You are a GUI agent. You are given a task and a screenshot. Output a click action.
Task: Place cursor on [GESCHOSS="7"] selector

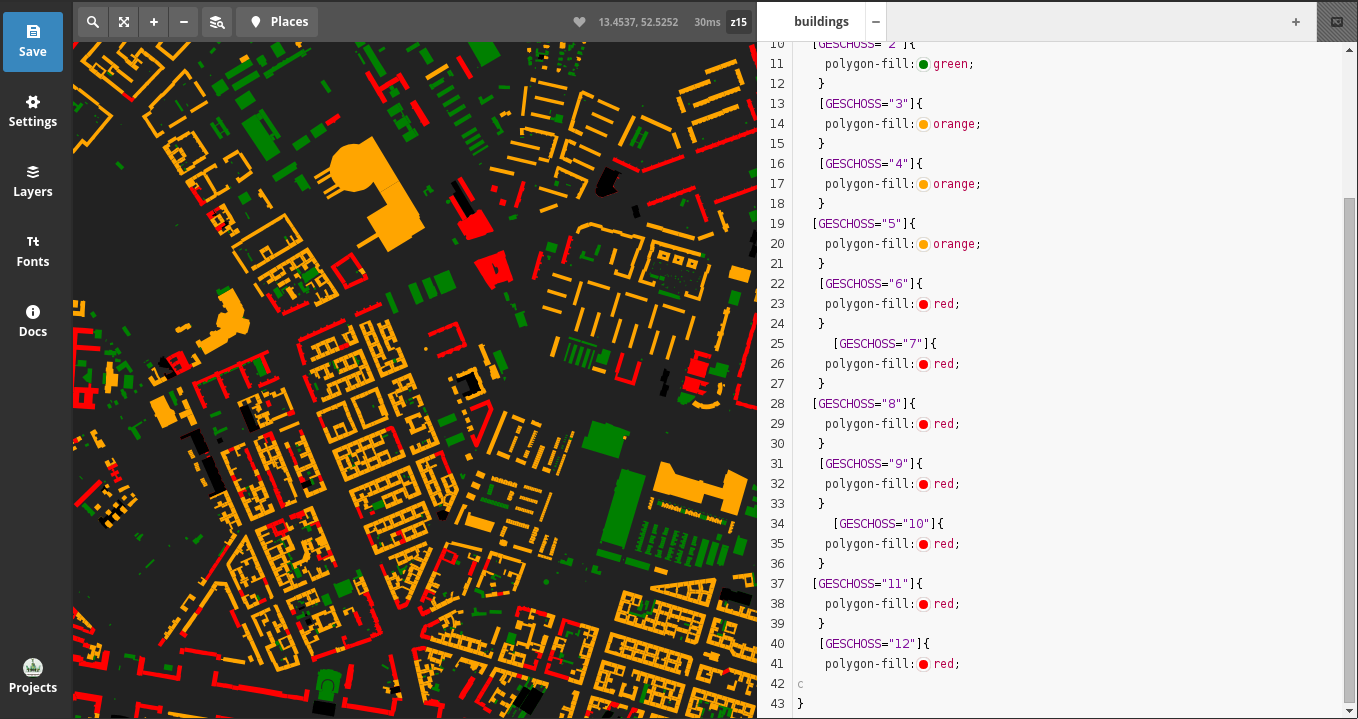881,344
